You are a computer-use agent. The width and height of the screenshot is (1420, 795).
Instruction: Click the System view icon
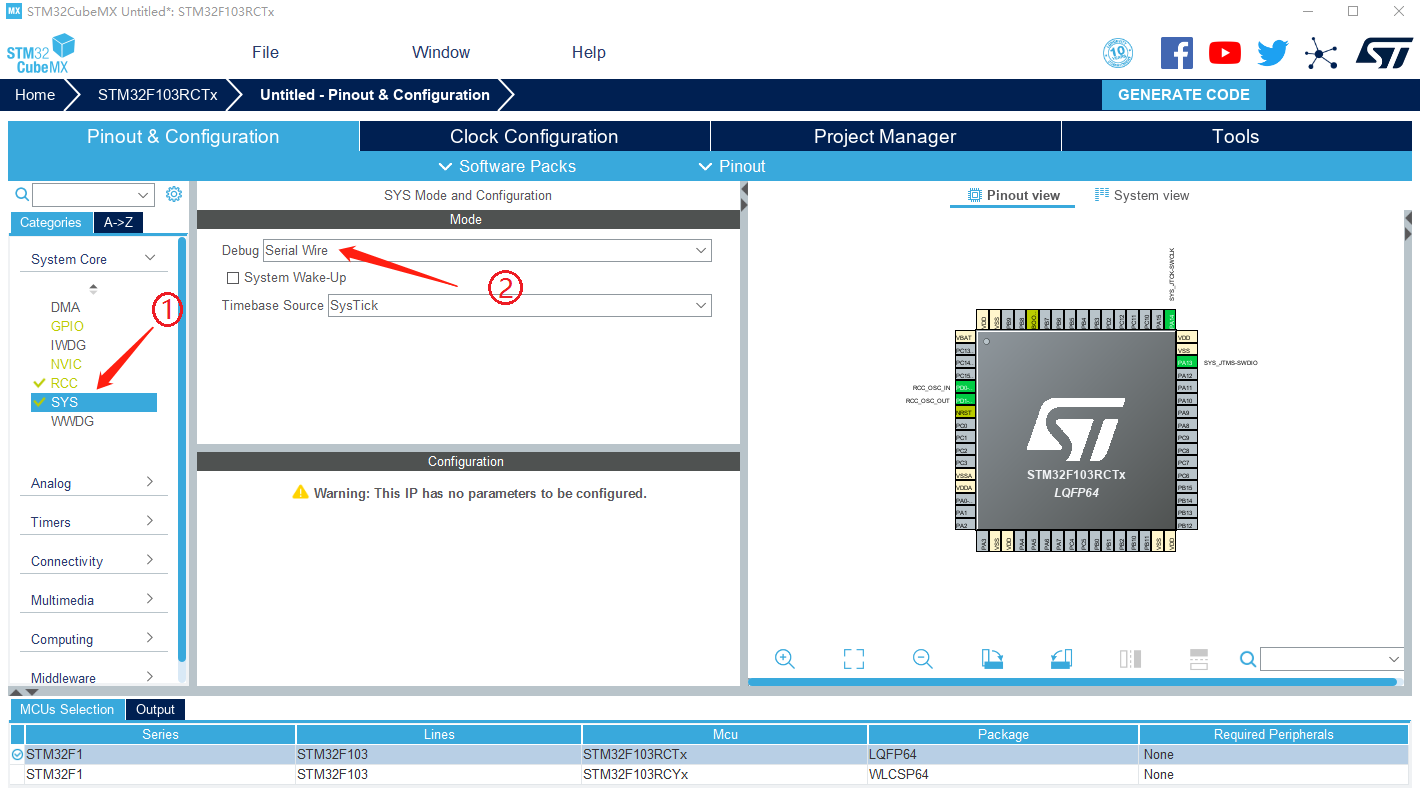pyautogui.click(x=1102, y=195)
